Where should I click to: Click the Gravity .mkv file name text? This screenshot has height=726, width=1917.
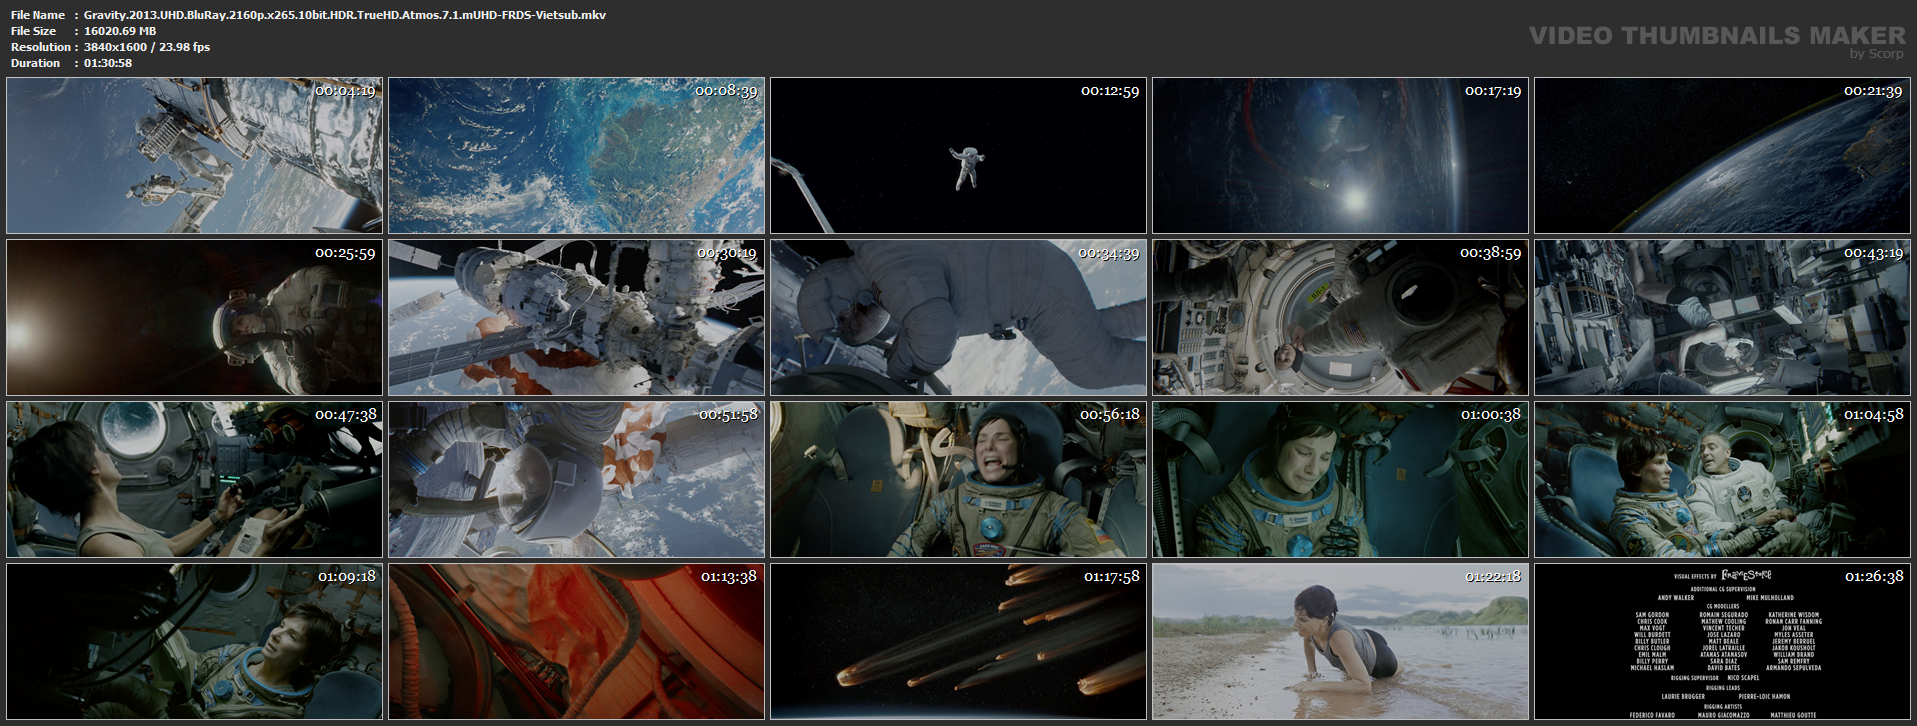[x=345, y=15]
